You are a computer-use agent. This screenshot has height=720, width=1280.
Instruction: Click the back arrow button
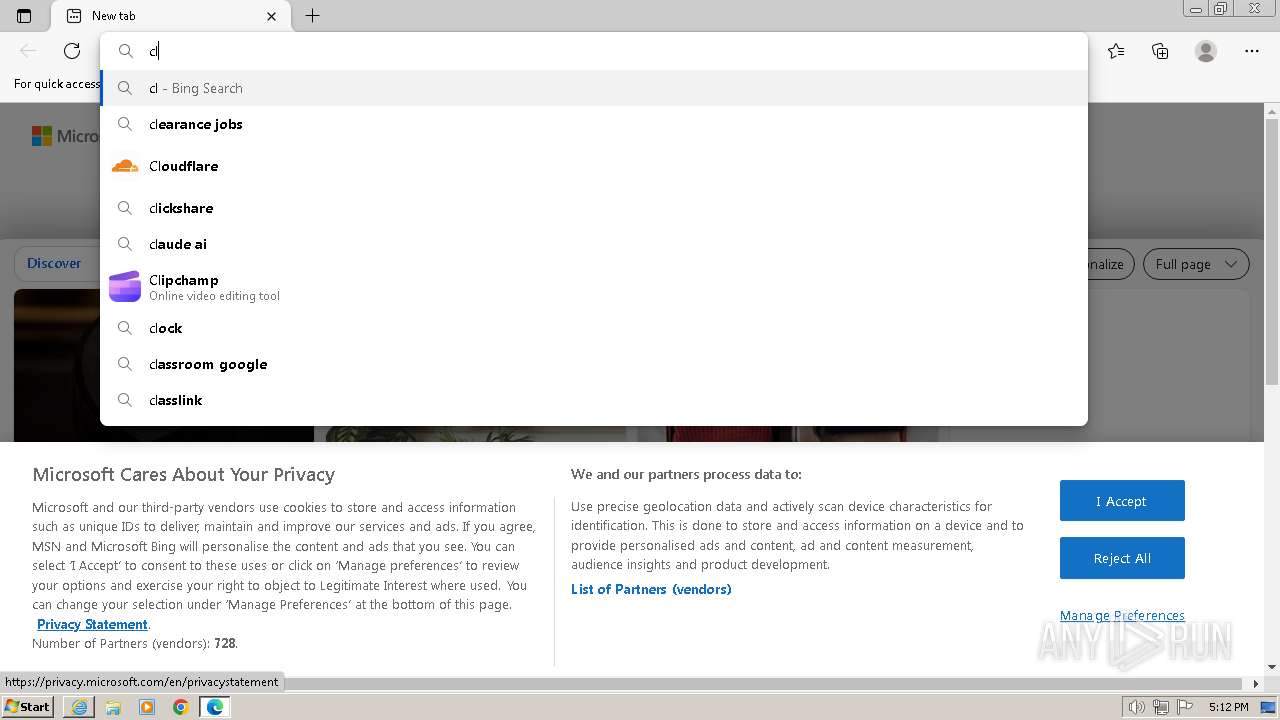click(x=28, y=51)
